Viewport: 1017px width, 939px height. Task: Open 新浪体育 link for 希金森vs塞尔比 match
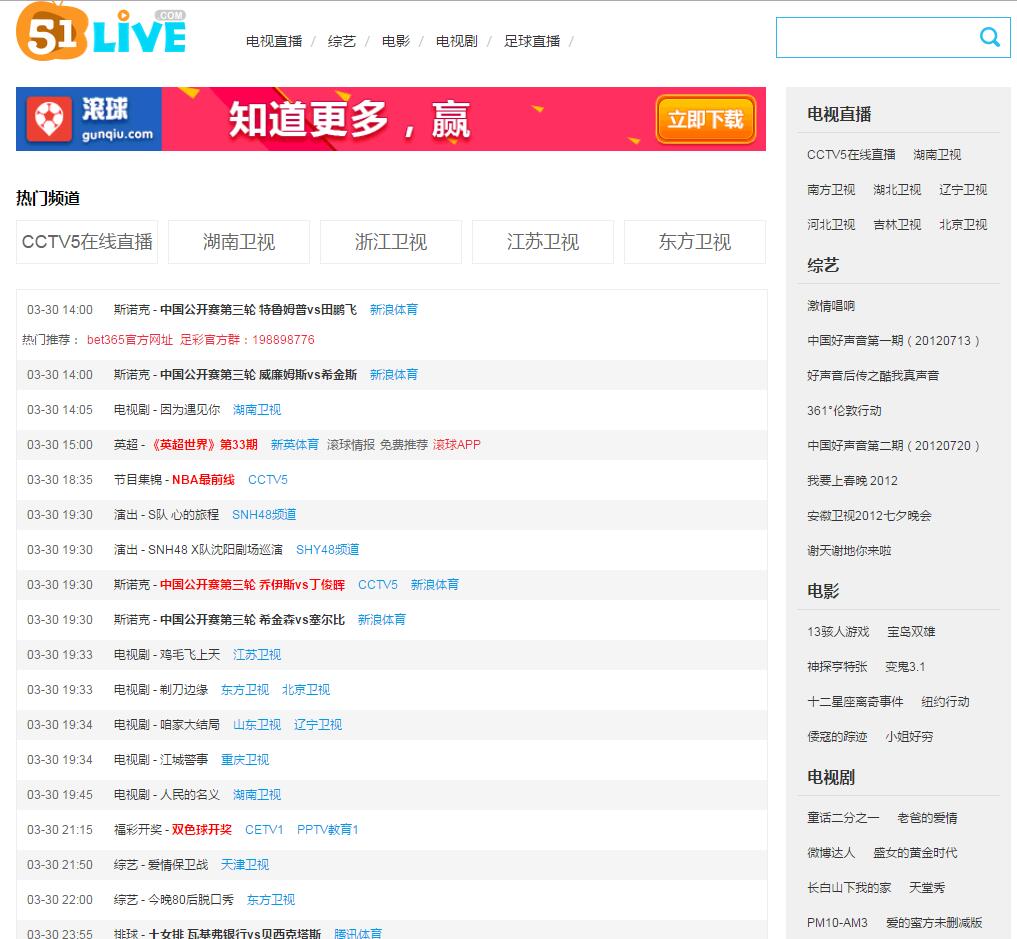pyautogui.click(x=381, y=620)
